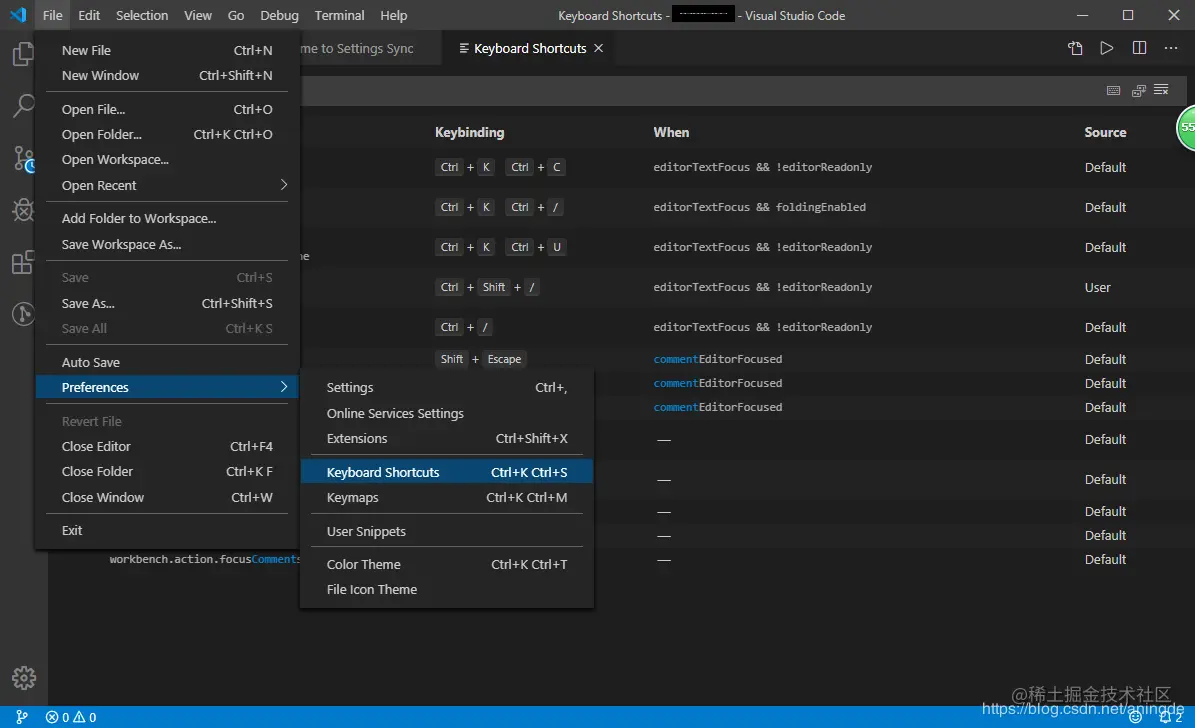Image resolution: width=1195 pixels, height=728 pixels.
Task: Click the Keybinding column header
Action: click(469, 132)
